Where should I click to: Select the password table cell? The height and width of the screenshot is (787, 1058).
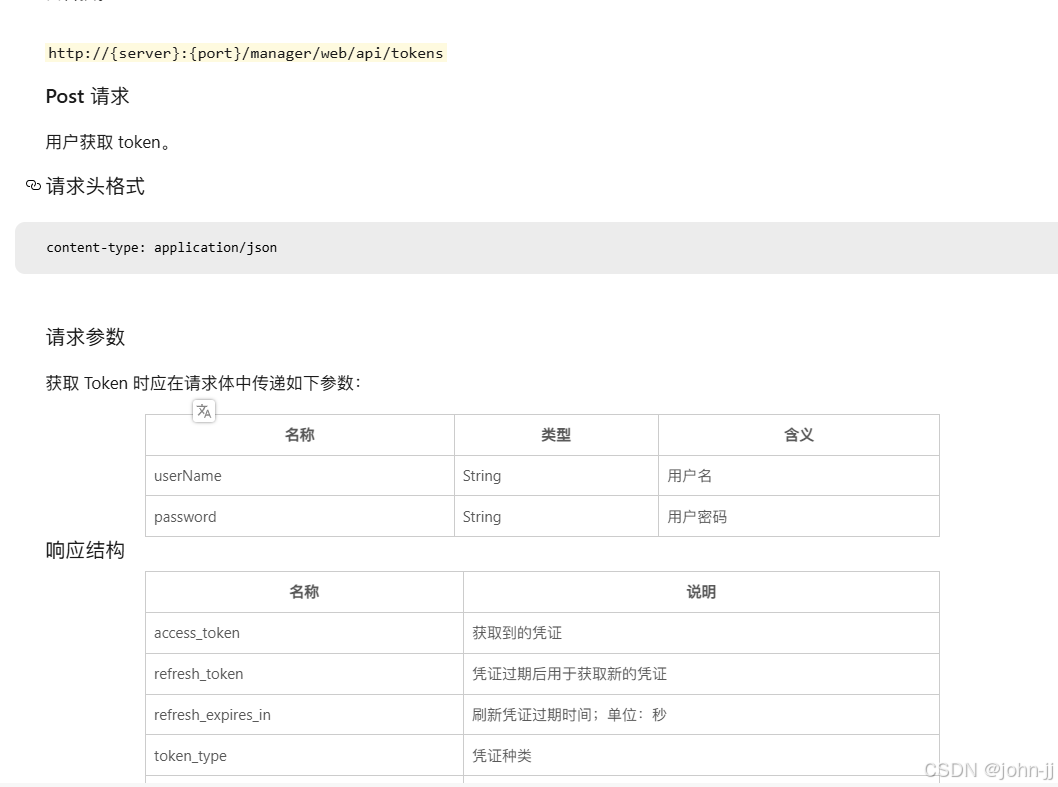click(184, 517)
